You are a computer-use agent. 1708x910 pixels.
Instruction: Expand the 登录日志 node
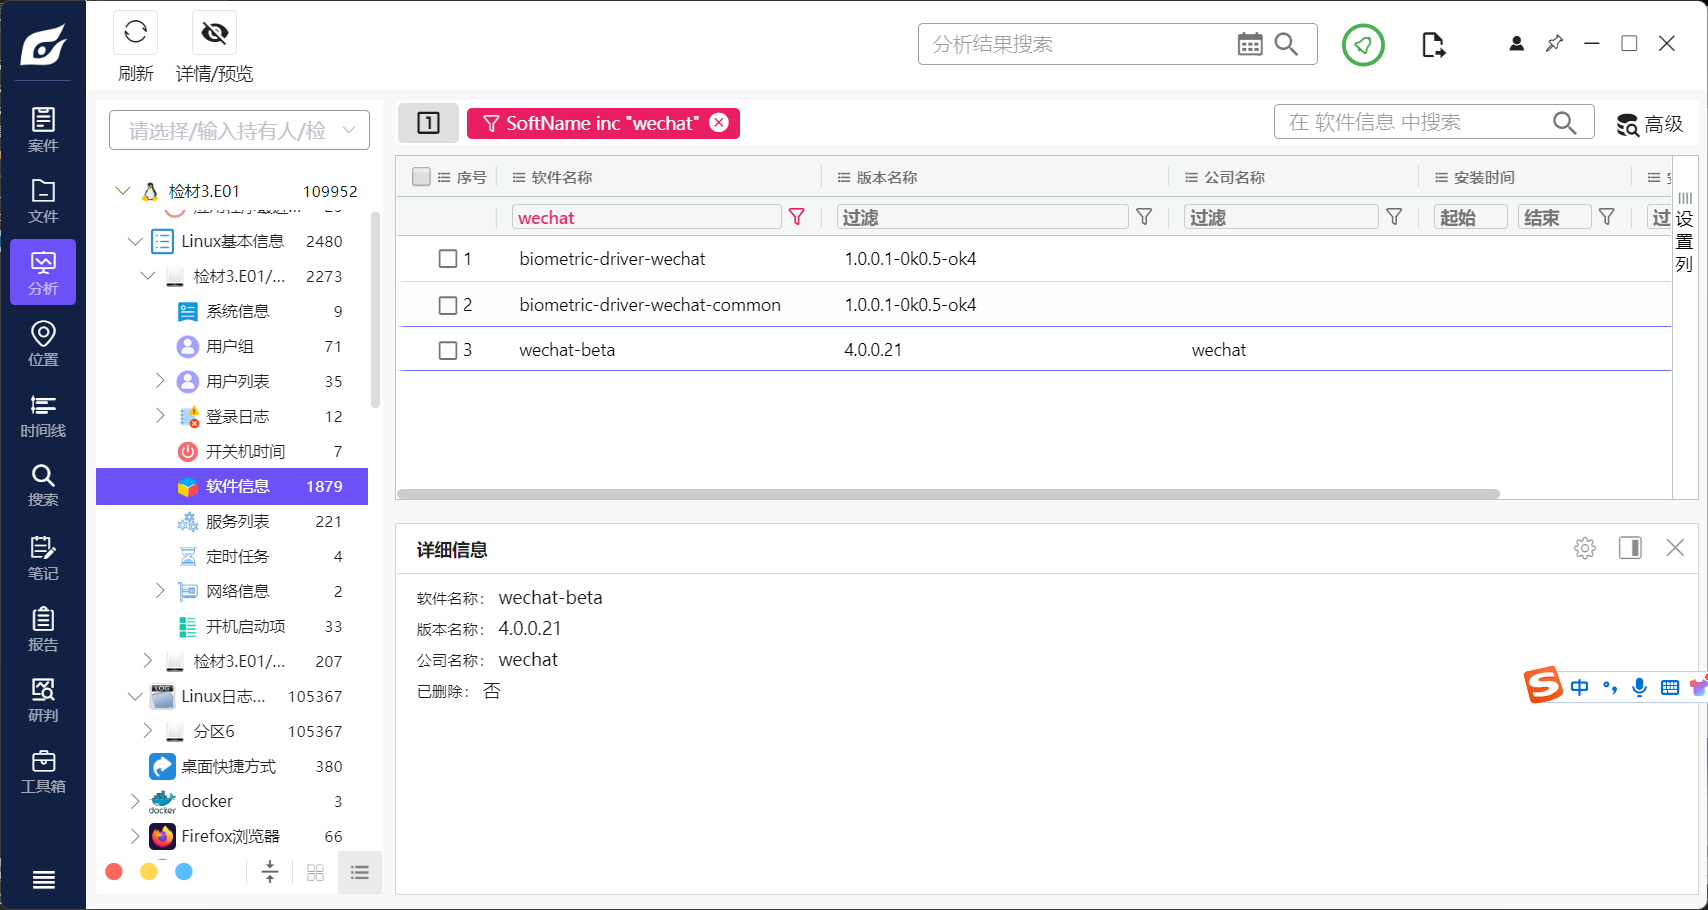pyautogui.click(x=160, y=416)
